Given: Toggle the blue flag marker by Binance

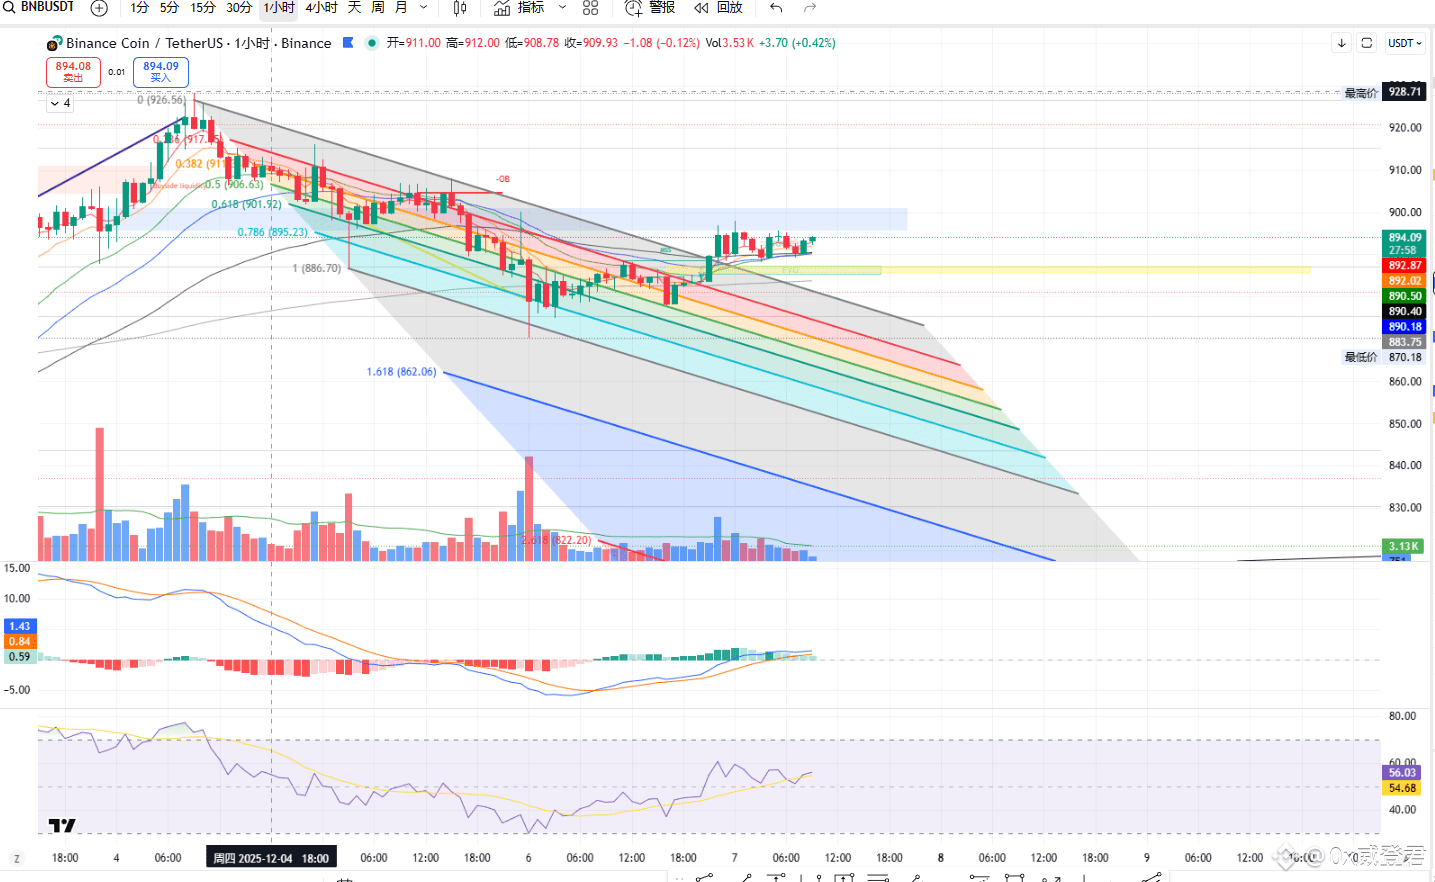Looking at the screenshot, I should coord(348,43).
